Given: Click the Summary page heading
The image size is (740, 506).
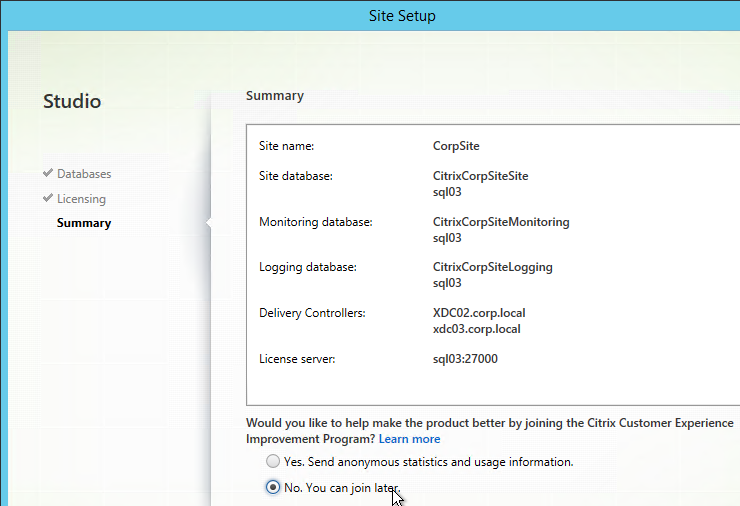Looking at the screenshot, I should tap(275, 96).
